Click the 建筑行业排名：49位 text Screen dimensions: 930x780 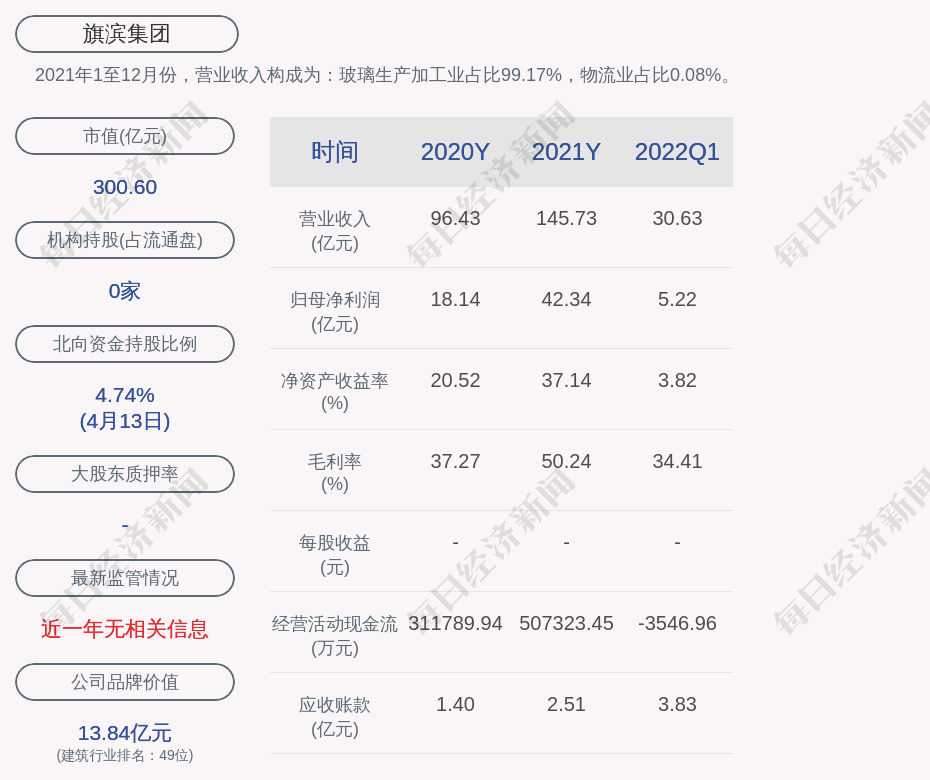pos(125,755)
